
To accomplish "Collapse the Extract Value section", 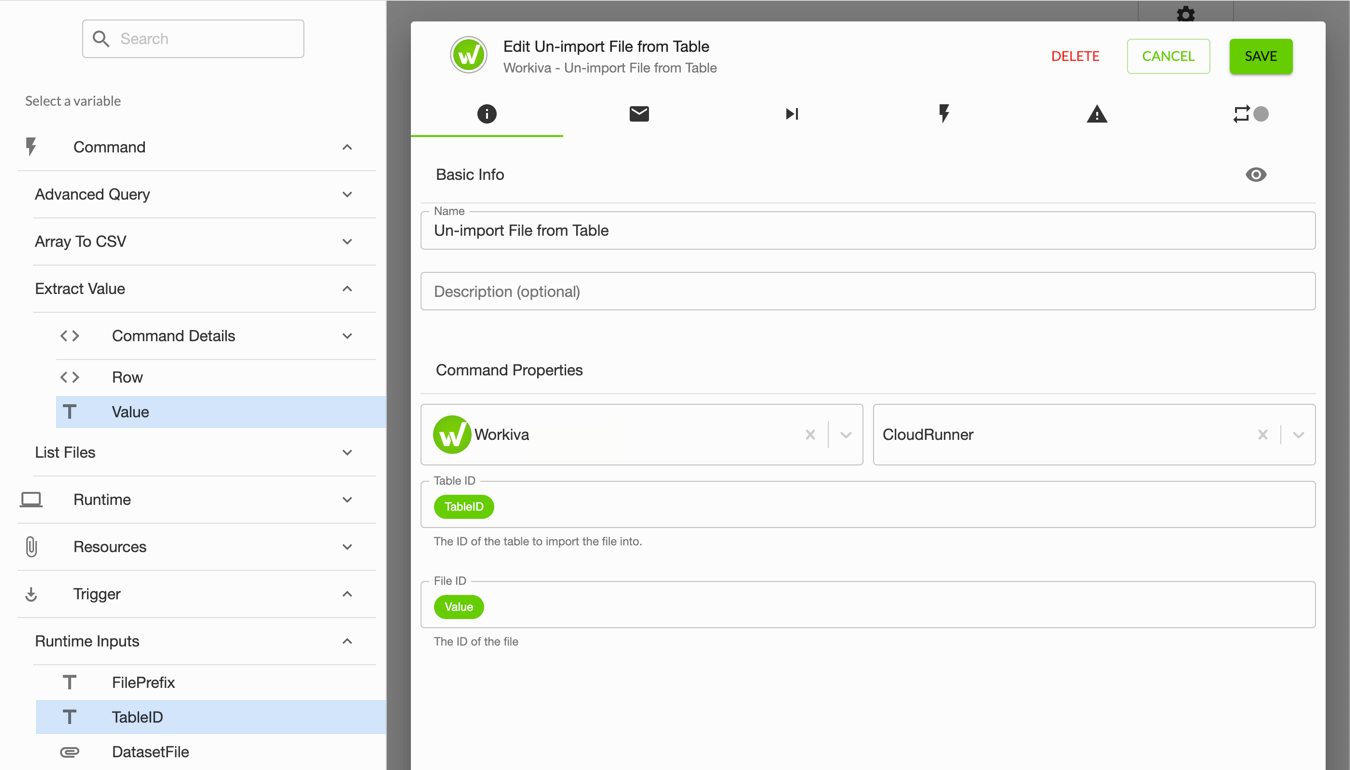I will (347, 289).
